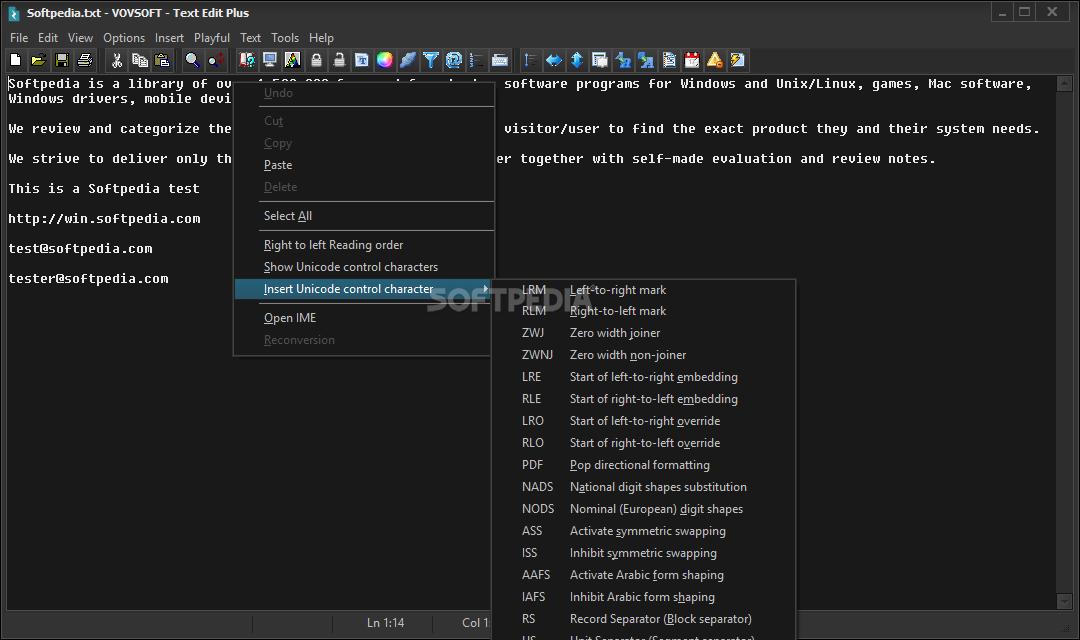This screenshot has width=1080, height=640.
Task: Choose RLE Start of right-to-left embedding
Action: [x=643, y=400]
